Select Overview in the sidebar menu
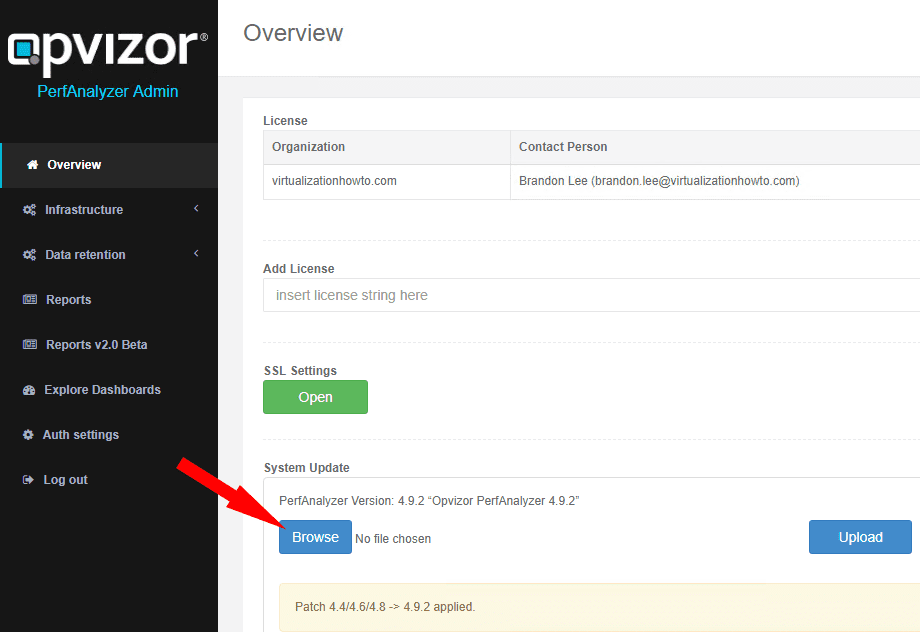 (x=70, y=165)
